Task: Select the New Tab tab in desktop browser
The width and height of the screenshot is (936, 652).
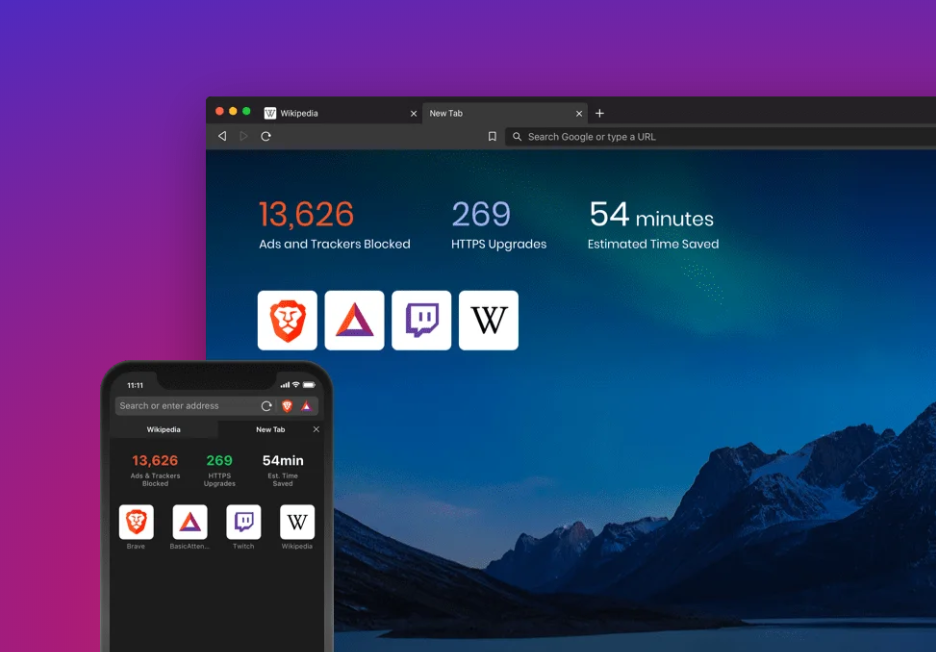Action: click(x=505, y=113)
